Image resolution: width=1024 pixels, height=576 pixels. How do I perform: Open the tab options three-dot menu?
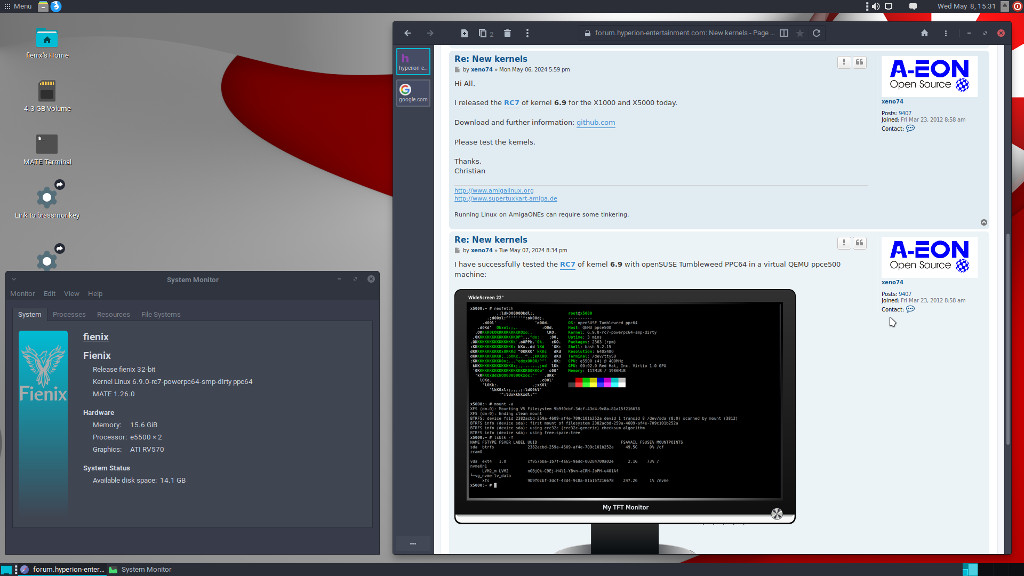(527, 33)
